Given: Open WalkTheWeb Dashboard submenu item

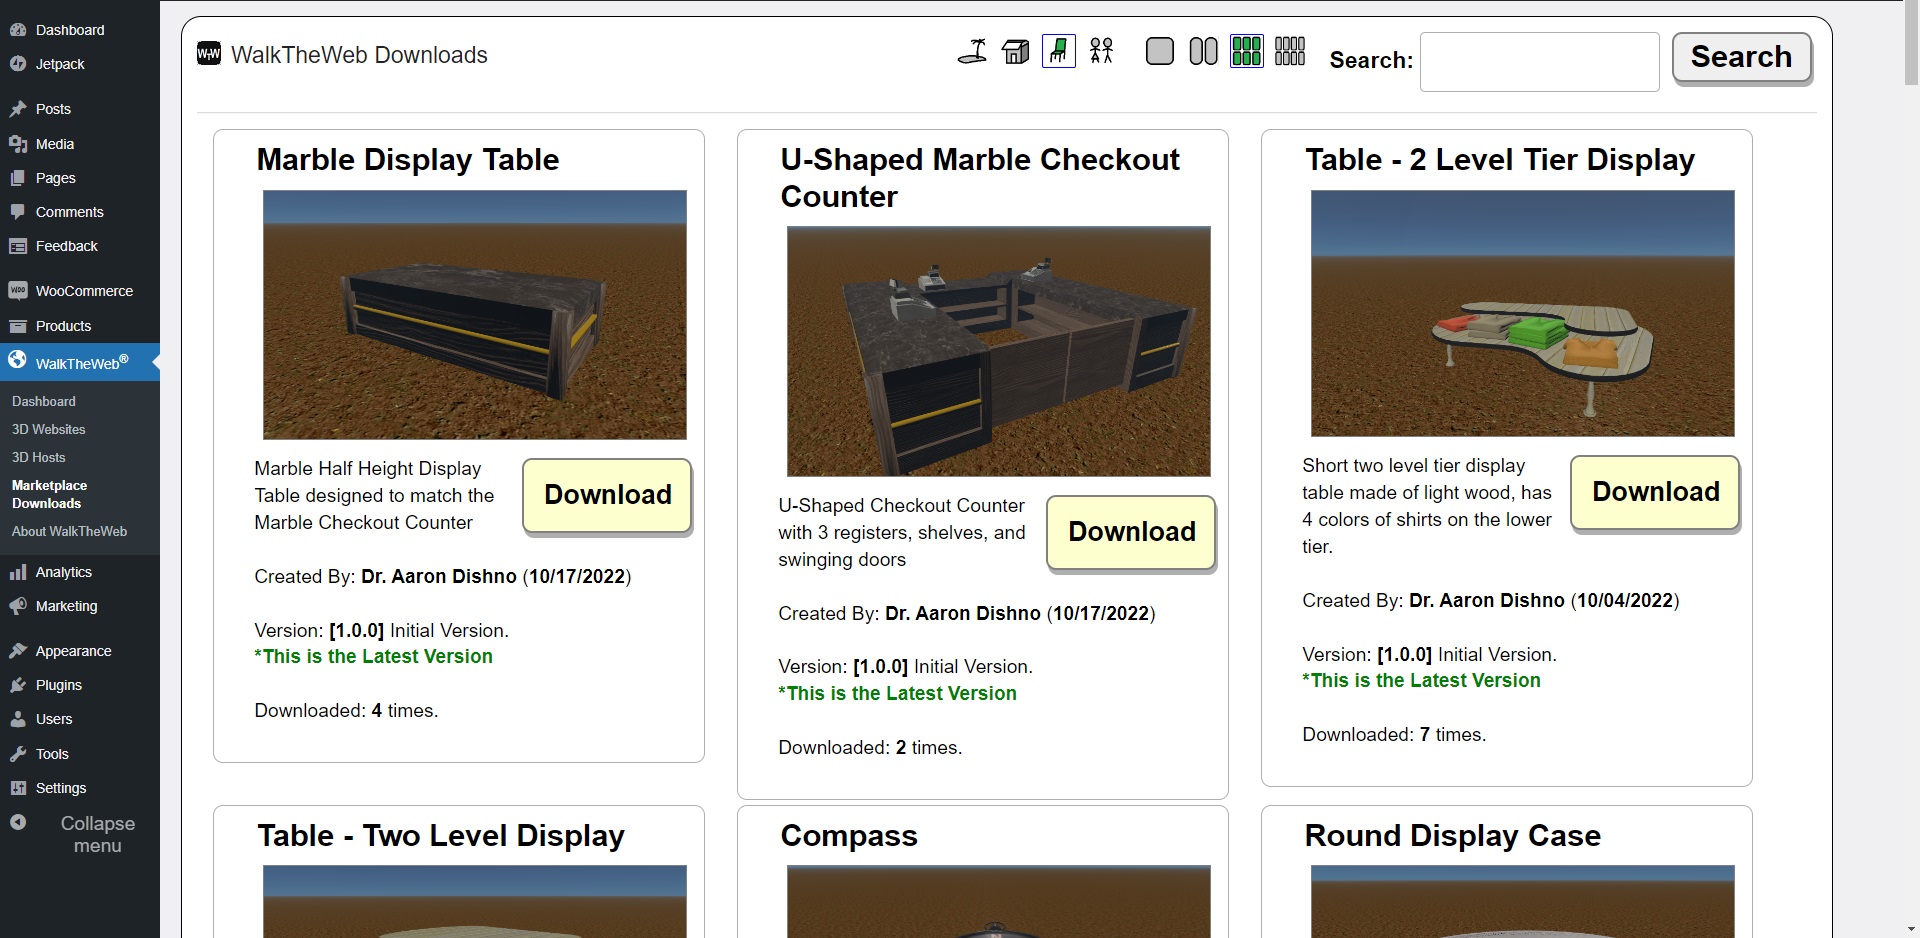Looking at the screenshot, I should 44,401.
